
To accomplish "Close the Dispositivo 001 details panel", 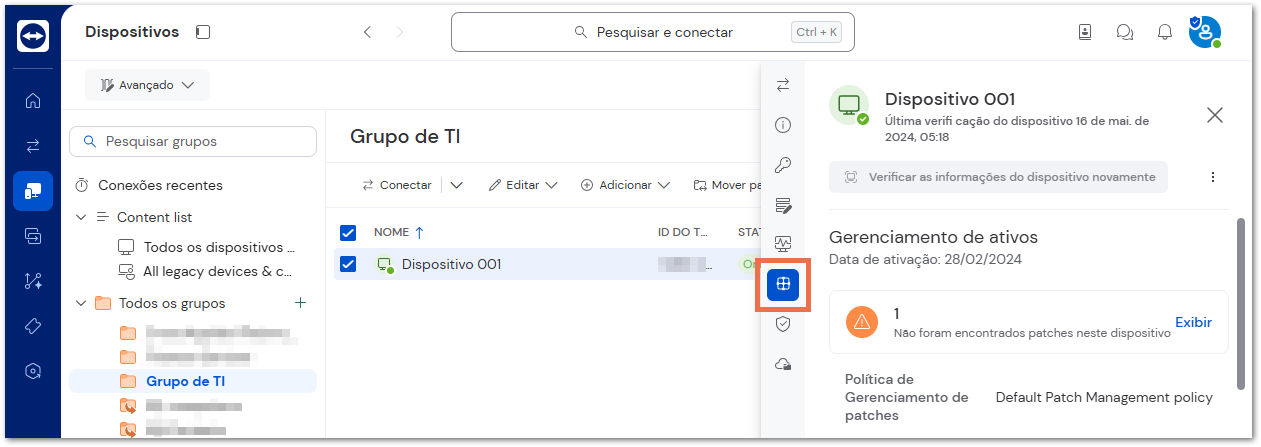I will pos(1215,114).
